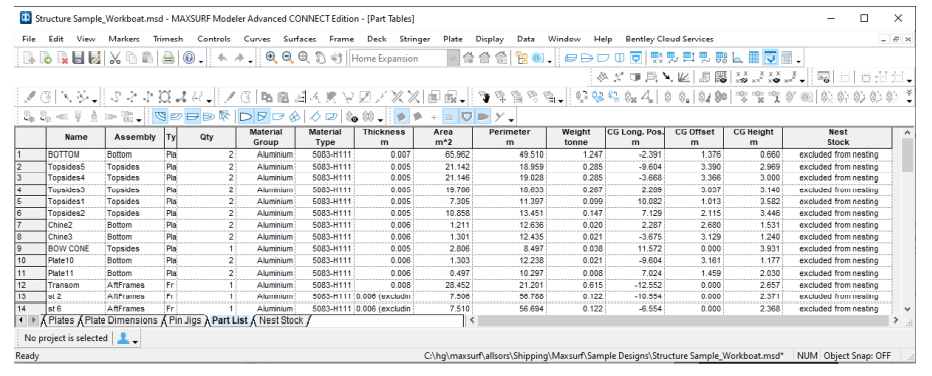This screenshot has width=932, height=376.
Task: Click the Weight tonne column header
Action: 576,137
